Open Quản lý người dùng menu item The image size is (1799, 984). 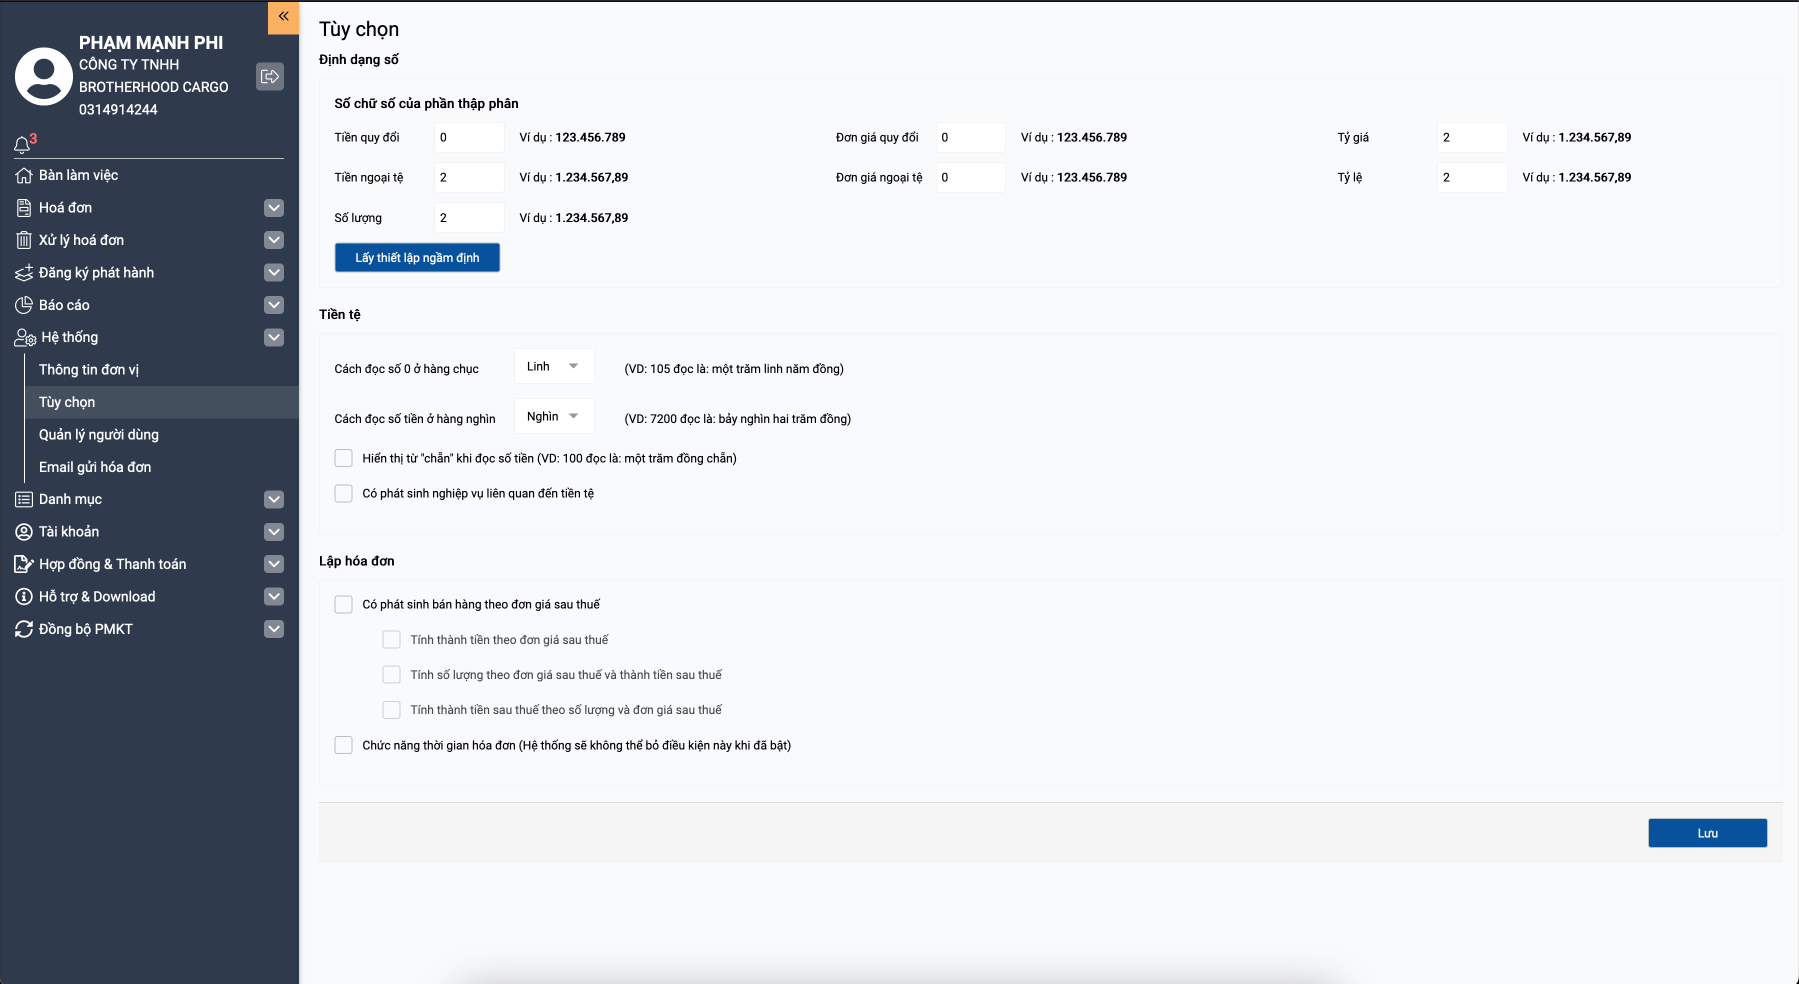pyautogui.click(x=99, y=435)
